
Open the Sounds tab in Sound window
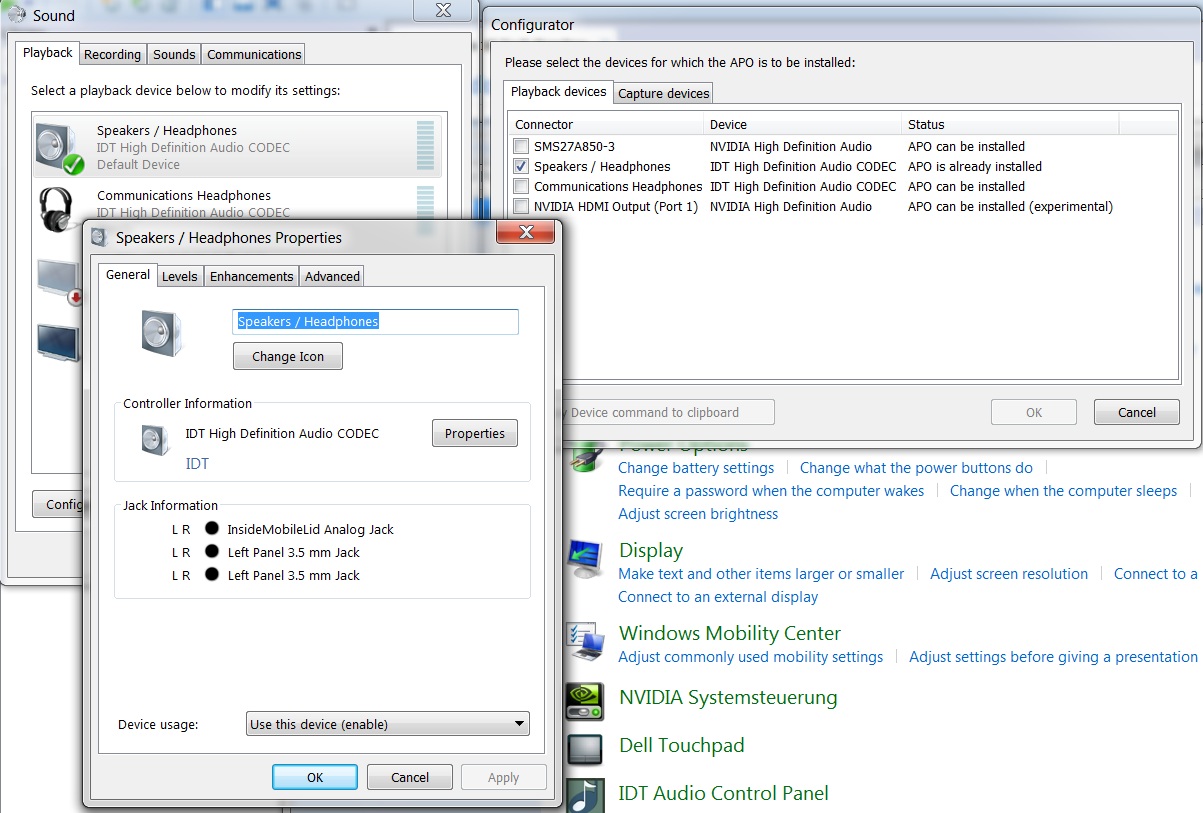tap(174, 55)
